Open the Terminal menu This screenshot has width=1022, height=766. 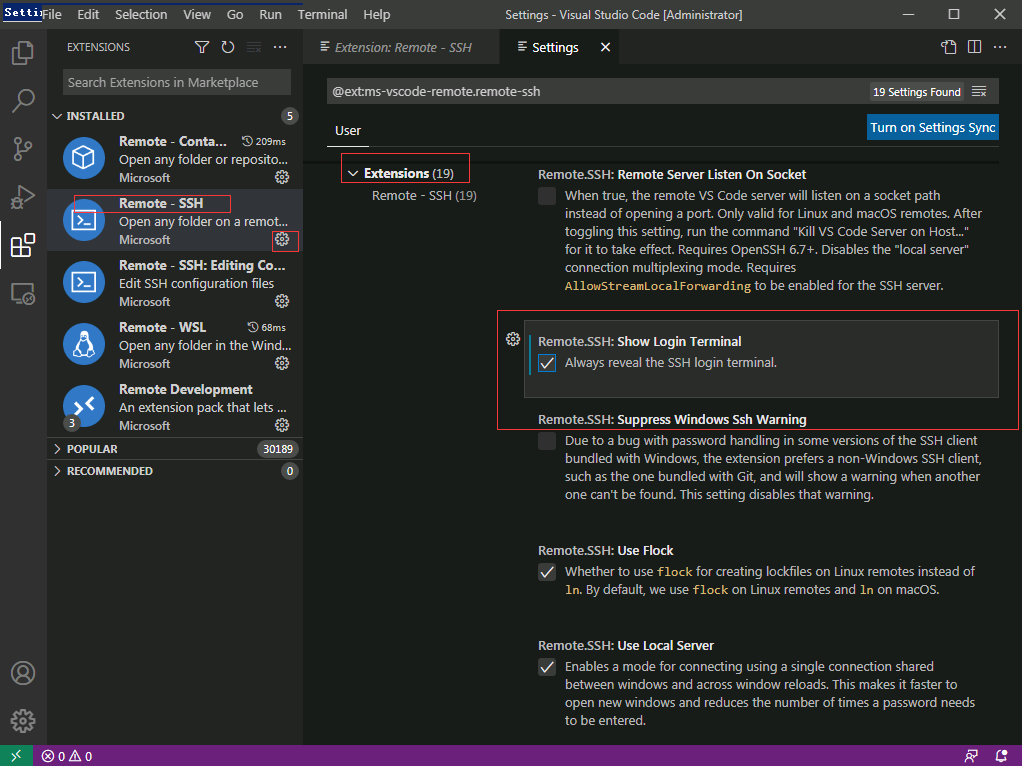coord(322,14)
